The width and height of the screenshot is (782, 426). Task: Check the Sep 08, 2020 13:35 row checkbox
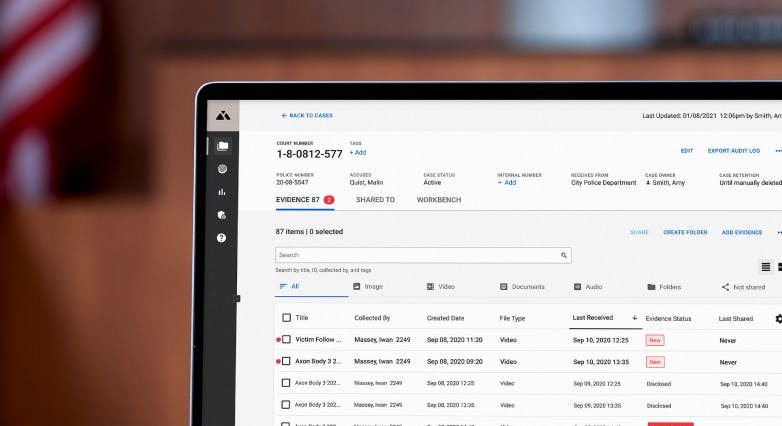(286, 405)
